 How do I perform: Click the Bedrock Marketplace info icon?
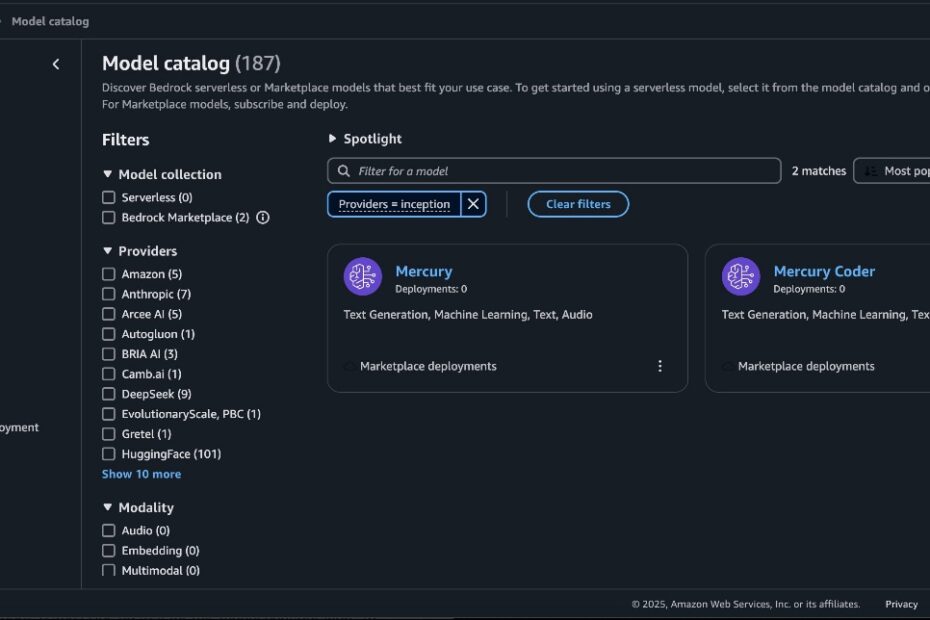point(263,218)
